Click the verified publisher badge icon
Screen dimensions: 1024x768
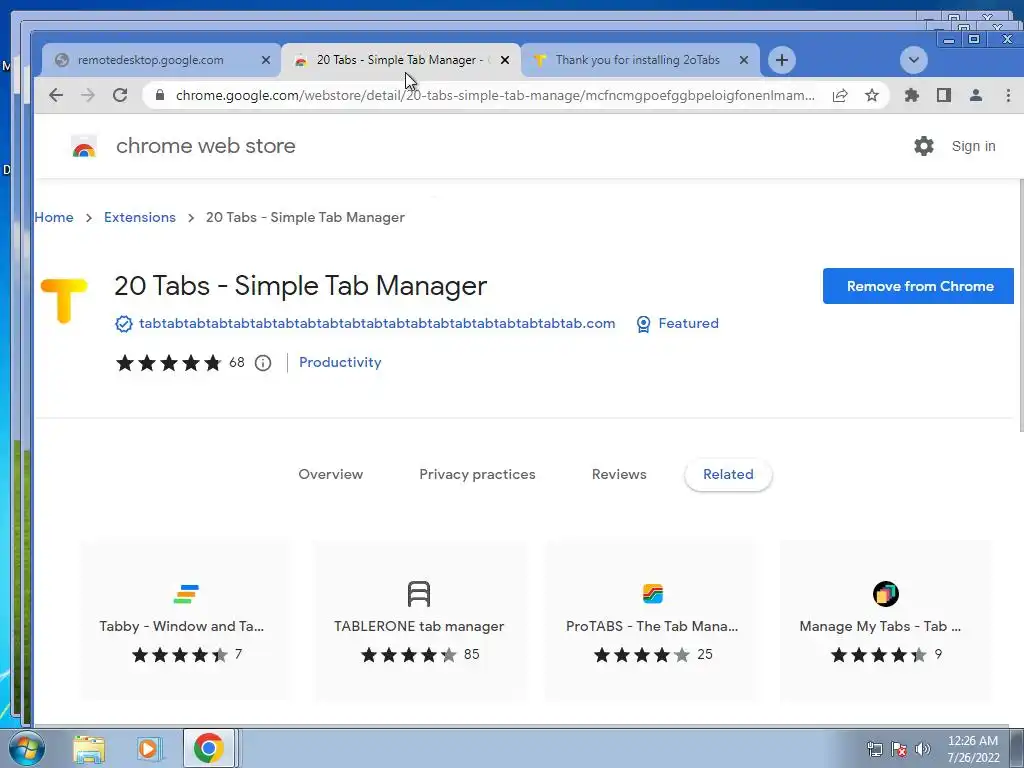coord(123,324)
